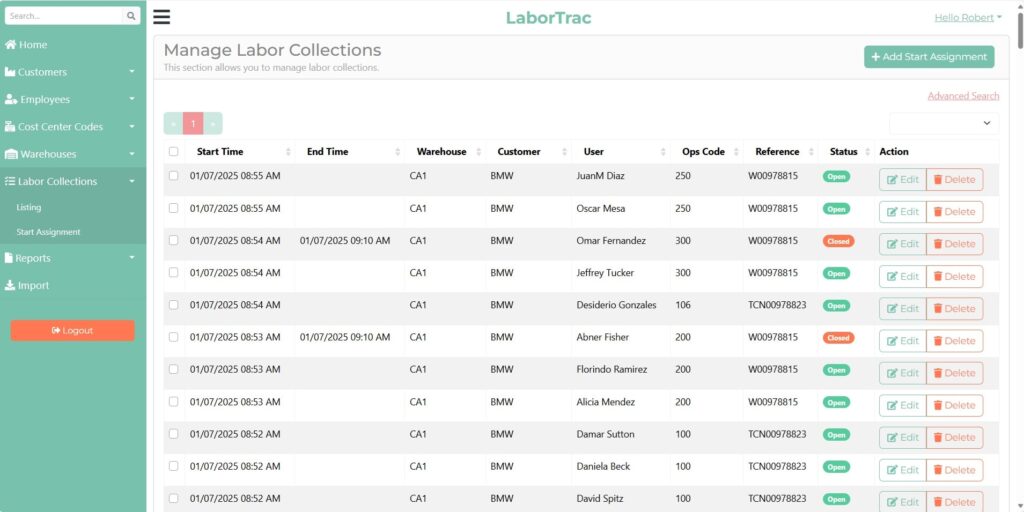1024x512 pixels.
Task: Select the Omar Fernandez row checkbox
Action: 174,241
